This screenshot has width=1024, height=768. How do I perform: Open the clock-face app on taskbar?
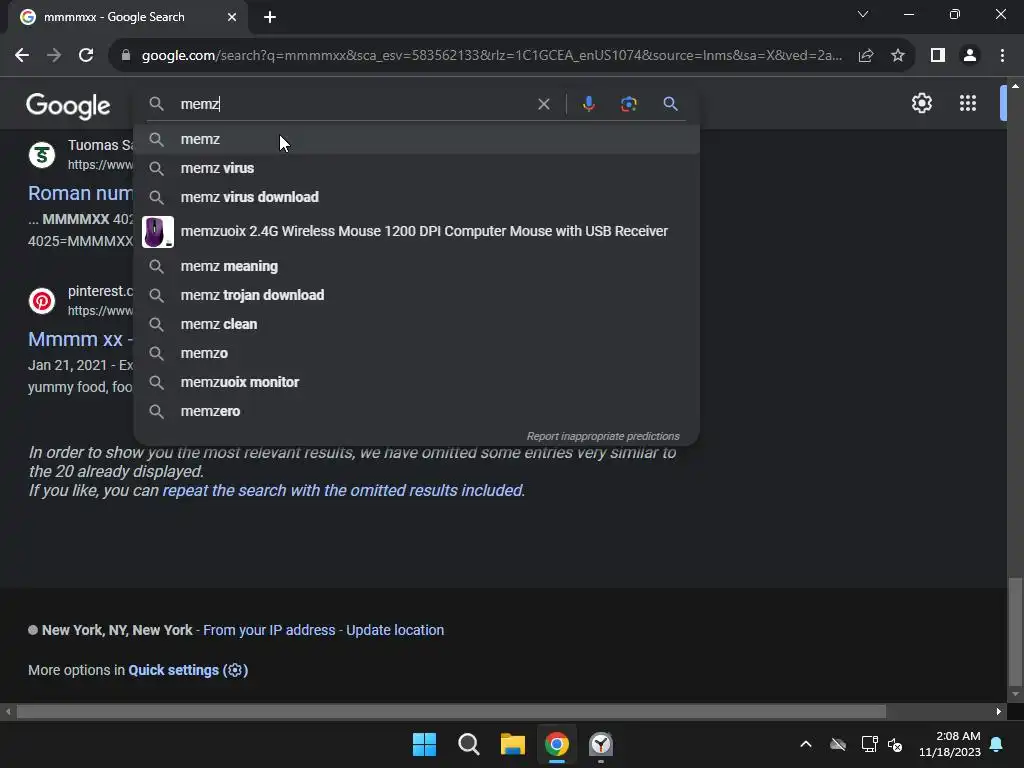click(x=601, y=744)
